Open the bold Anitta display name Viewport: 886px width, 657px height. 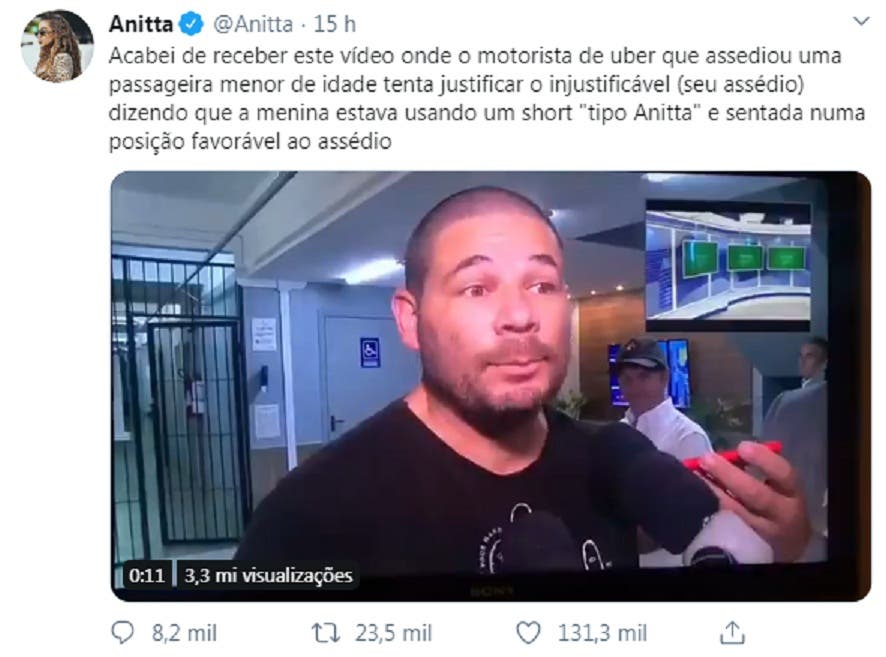pyautogui.click(x=141, y=24)
